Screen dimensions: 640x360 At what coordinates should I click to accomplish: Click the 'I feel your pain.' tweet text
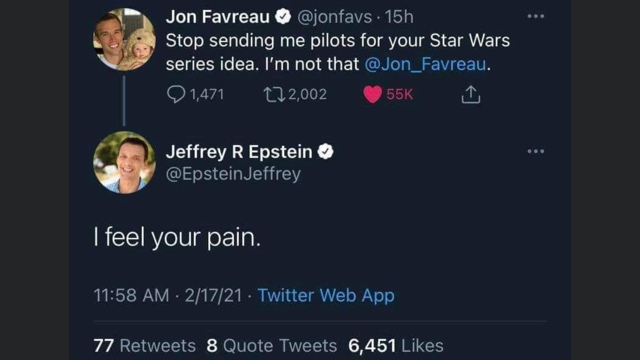[x=177, y=237]
